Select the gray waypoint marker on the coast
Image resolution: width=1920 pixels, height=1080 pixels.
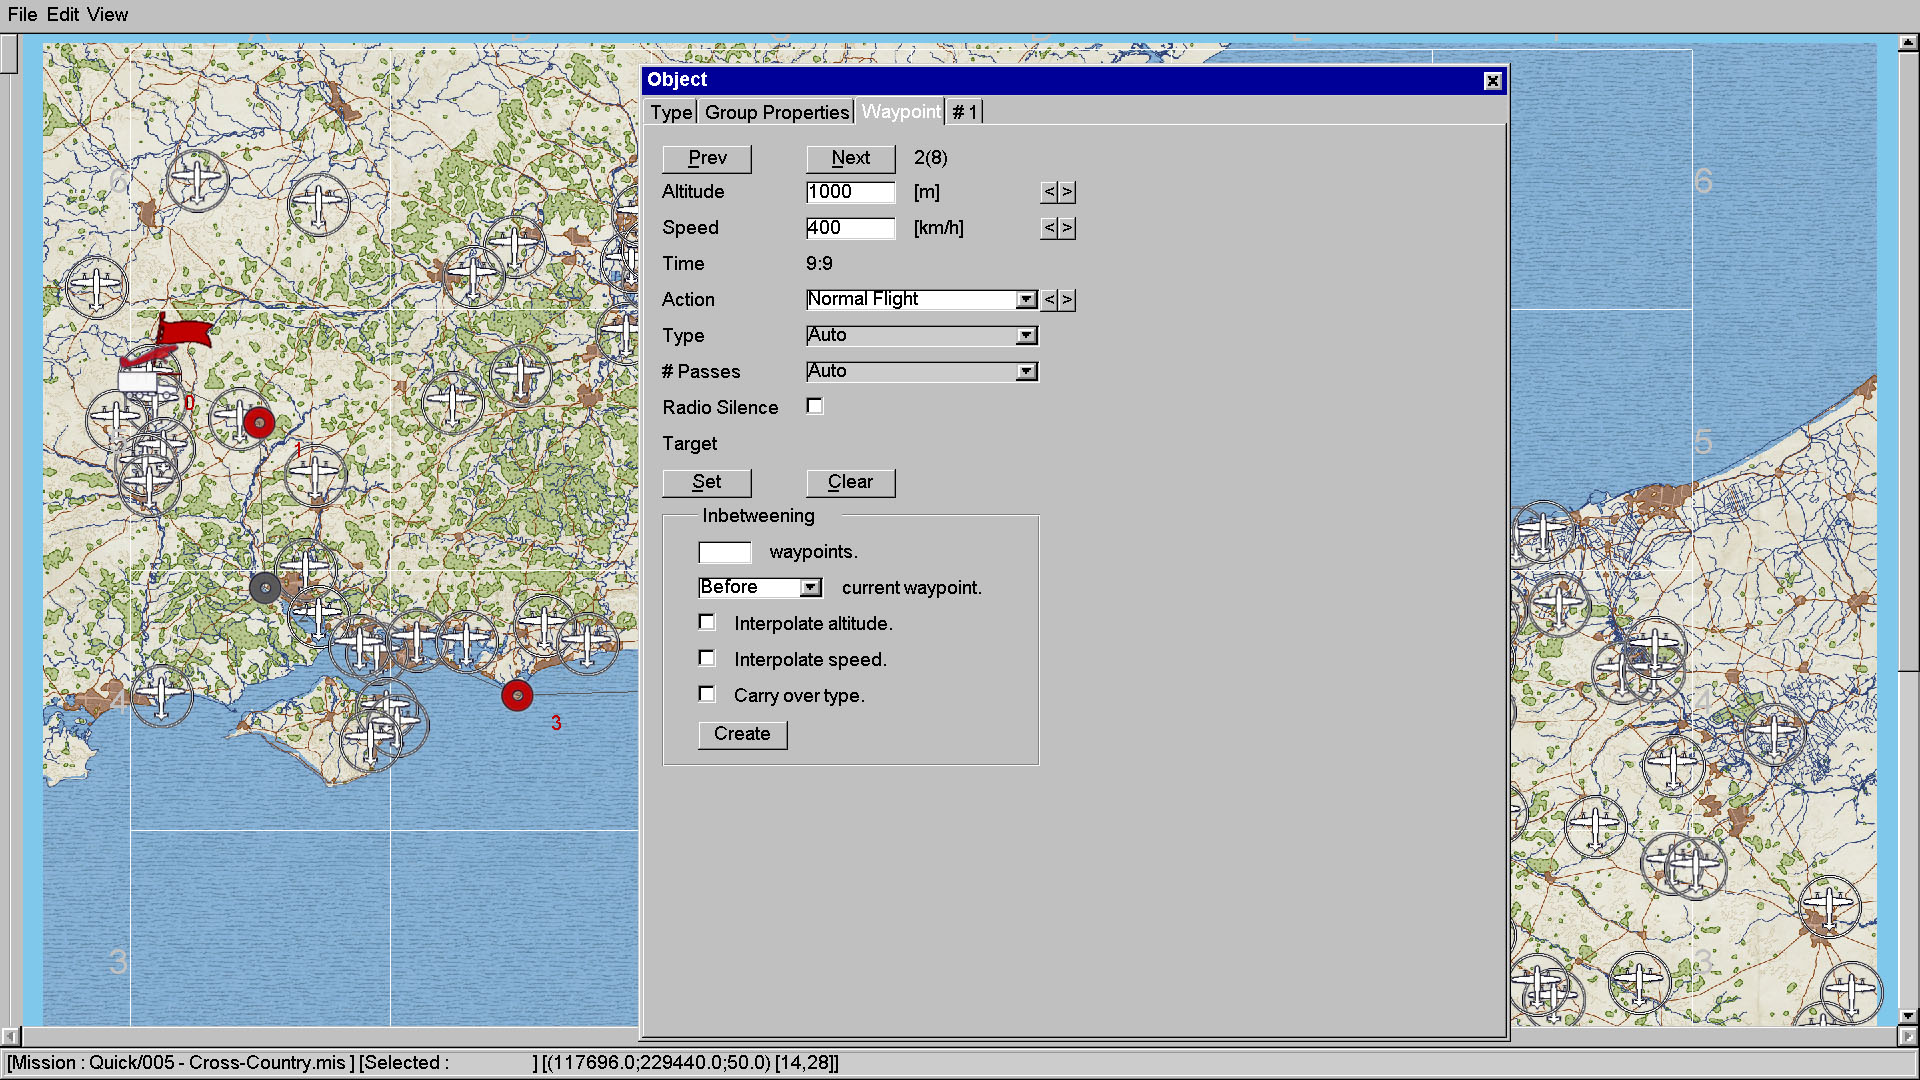coord(265,588)
